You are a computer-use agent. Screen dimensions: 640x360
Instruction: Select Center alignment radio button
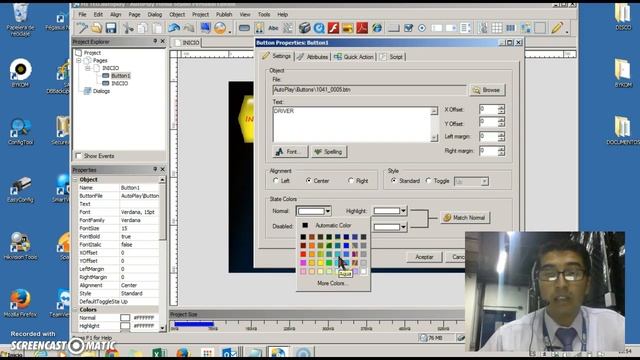point(309,180)
